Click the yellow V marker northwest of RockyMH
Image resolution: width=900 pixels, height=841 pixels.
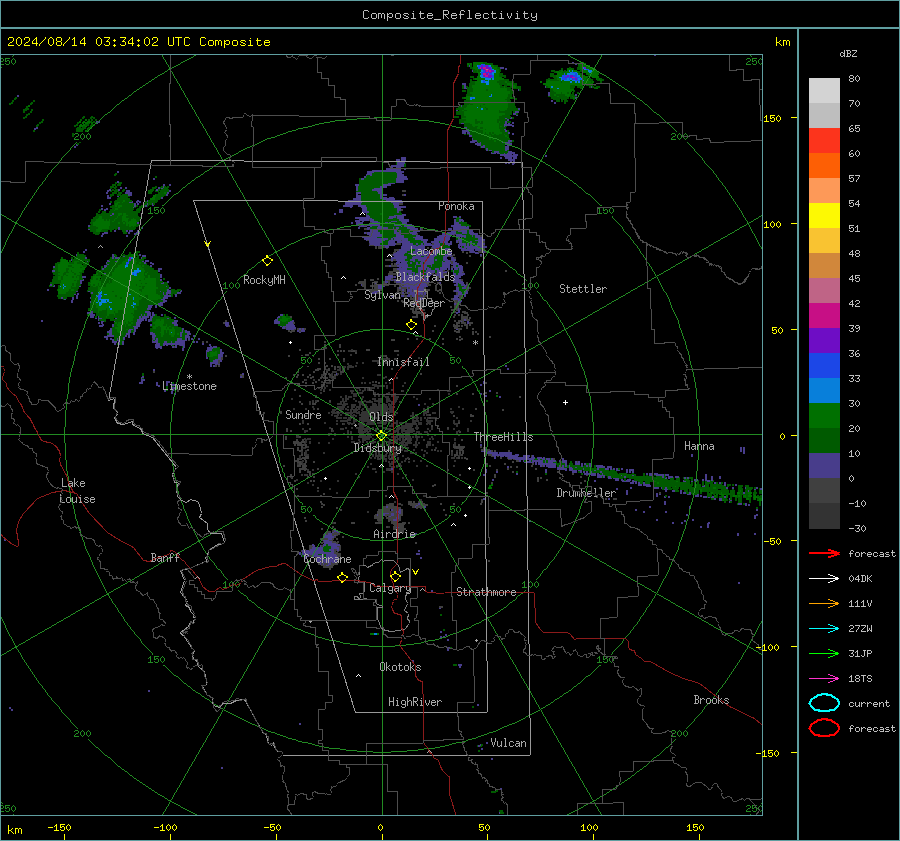[x=207, y=244]
